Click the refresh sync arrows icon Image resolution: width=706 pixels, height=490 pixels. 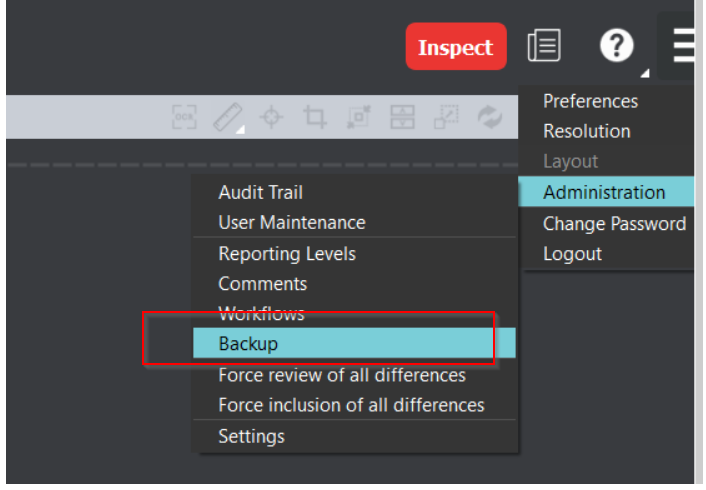(489, 117)
